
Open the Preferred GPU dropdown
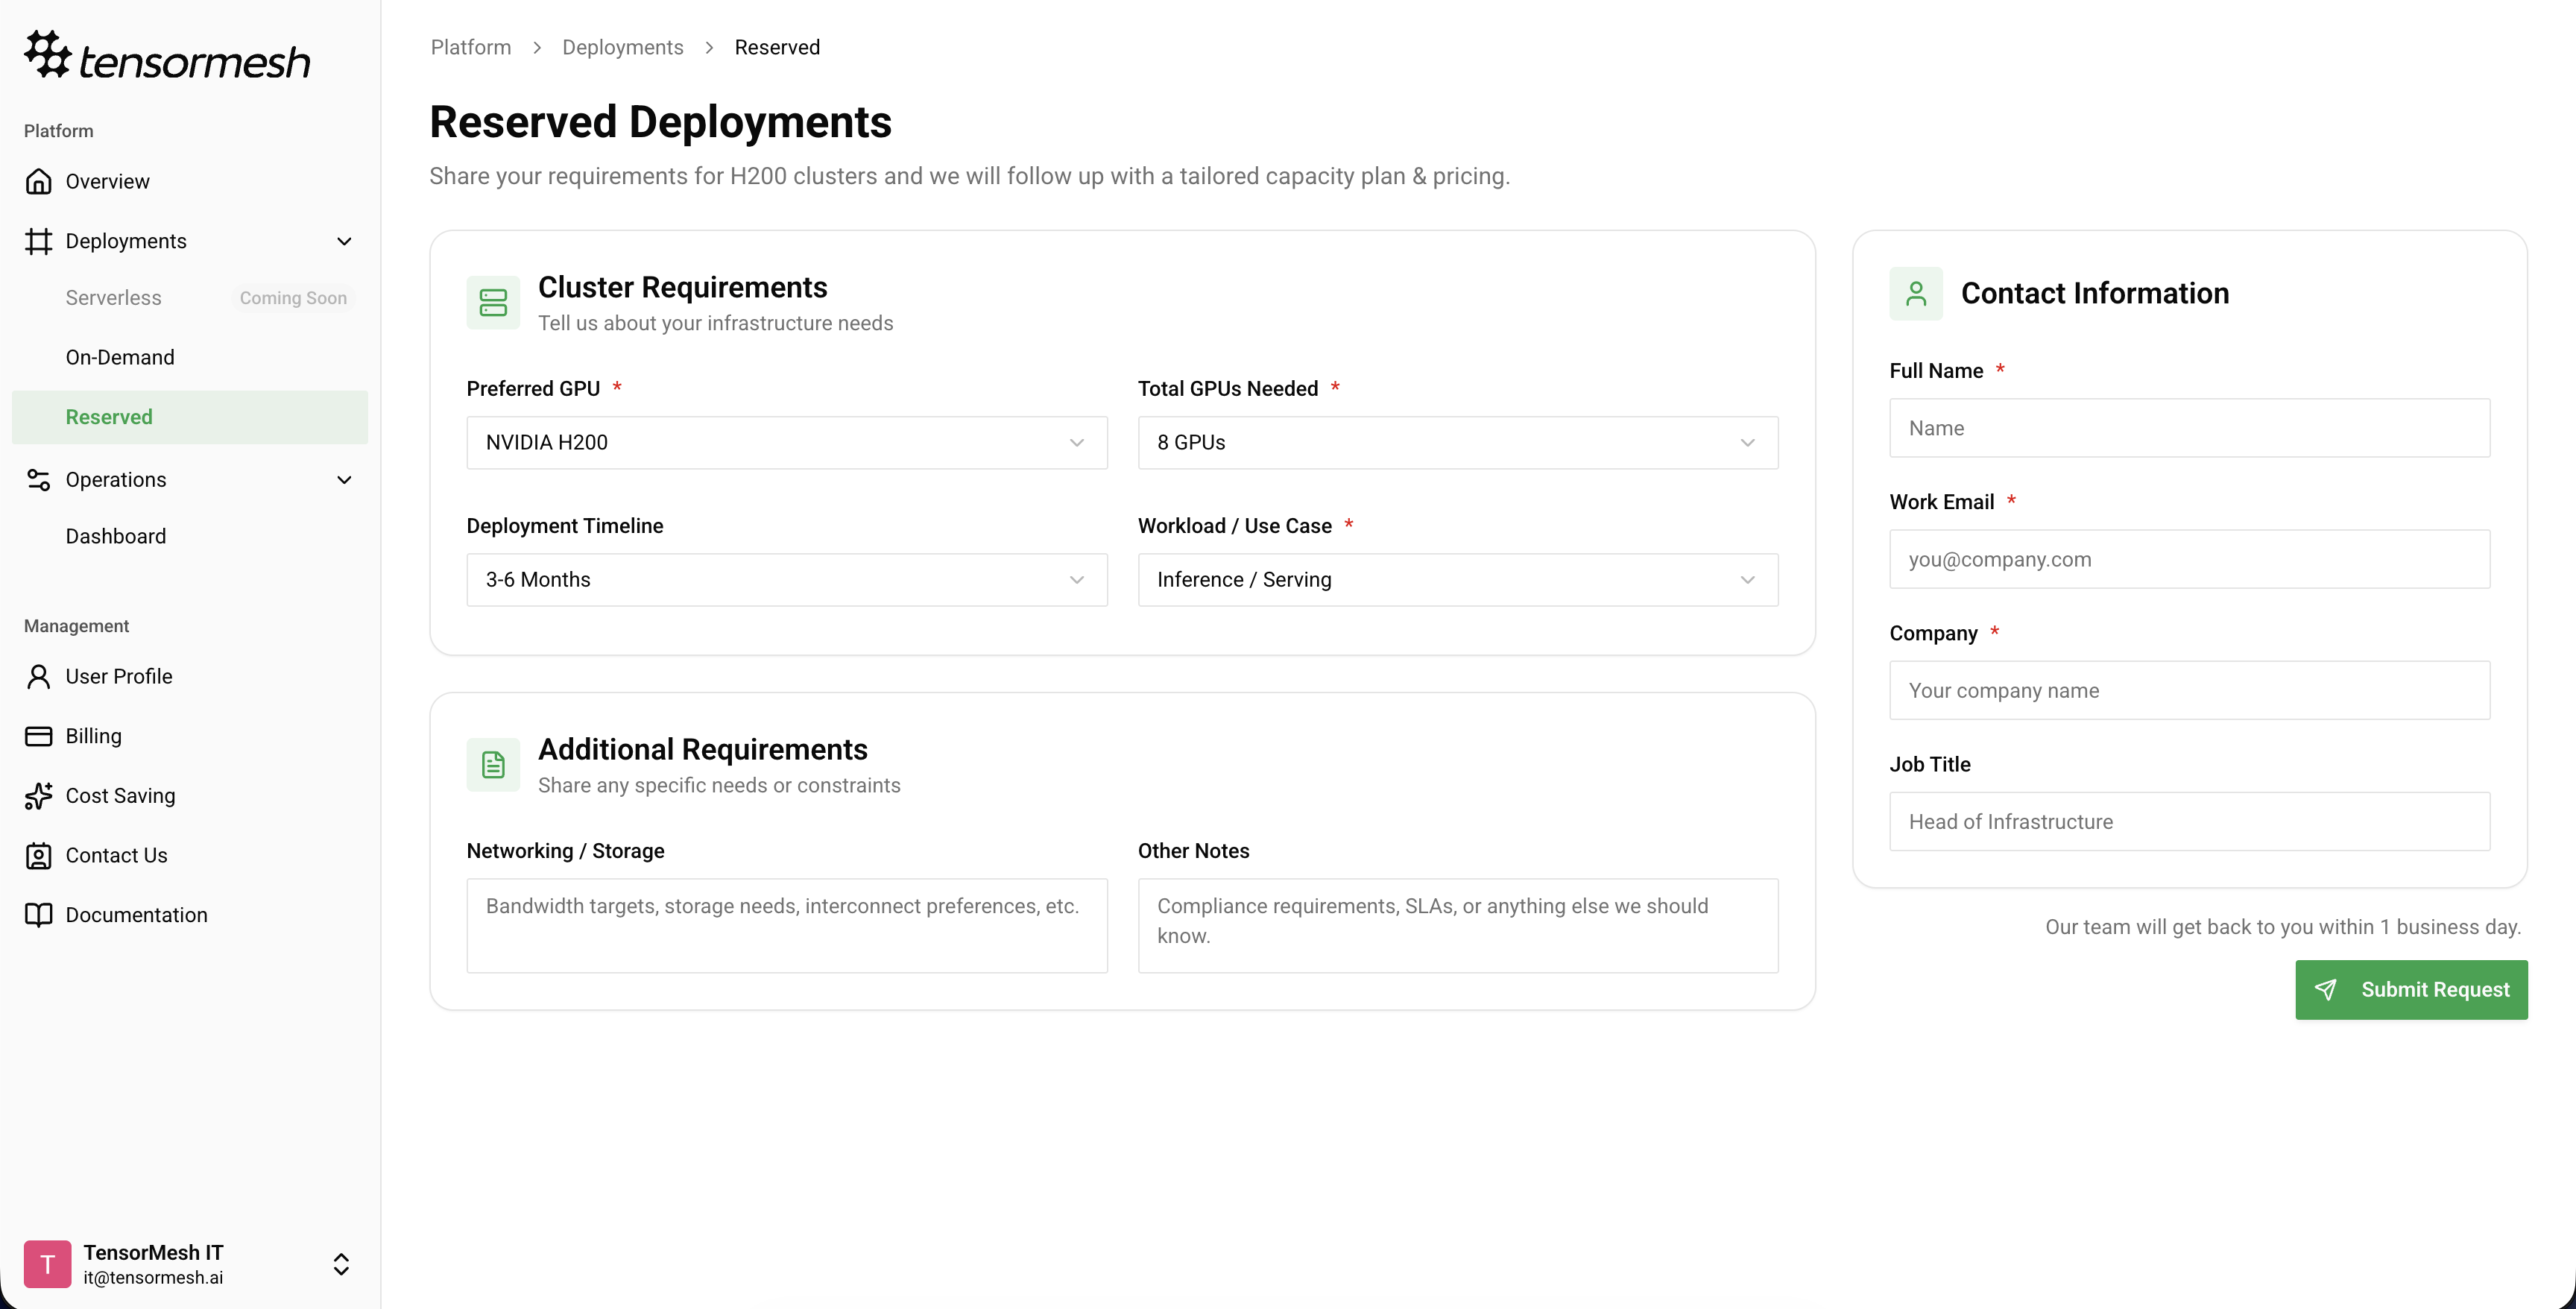tap(786, 442)
